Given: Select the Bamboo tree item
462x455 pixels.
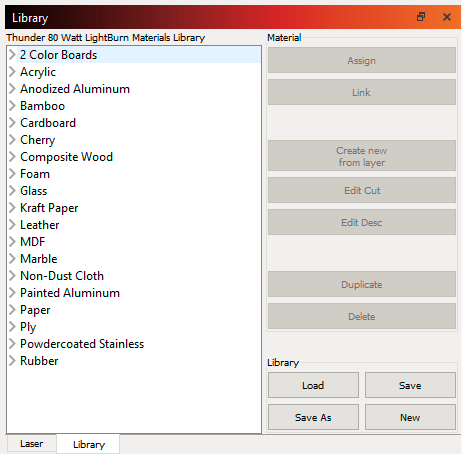Looking at the screenshot, I should tap(42, 106).
